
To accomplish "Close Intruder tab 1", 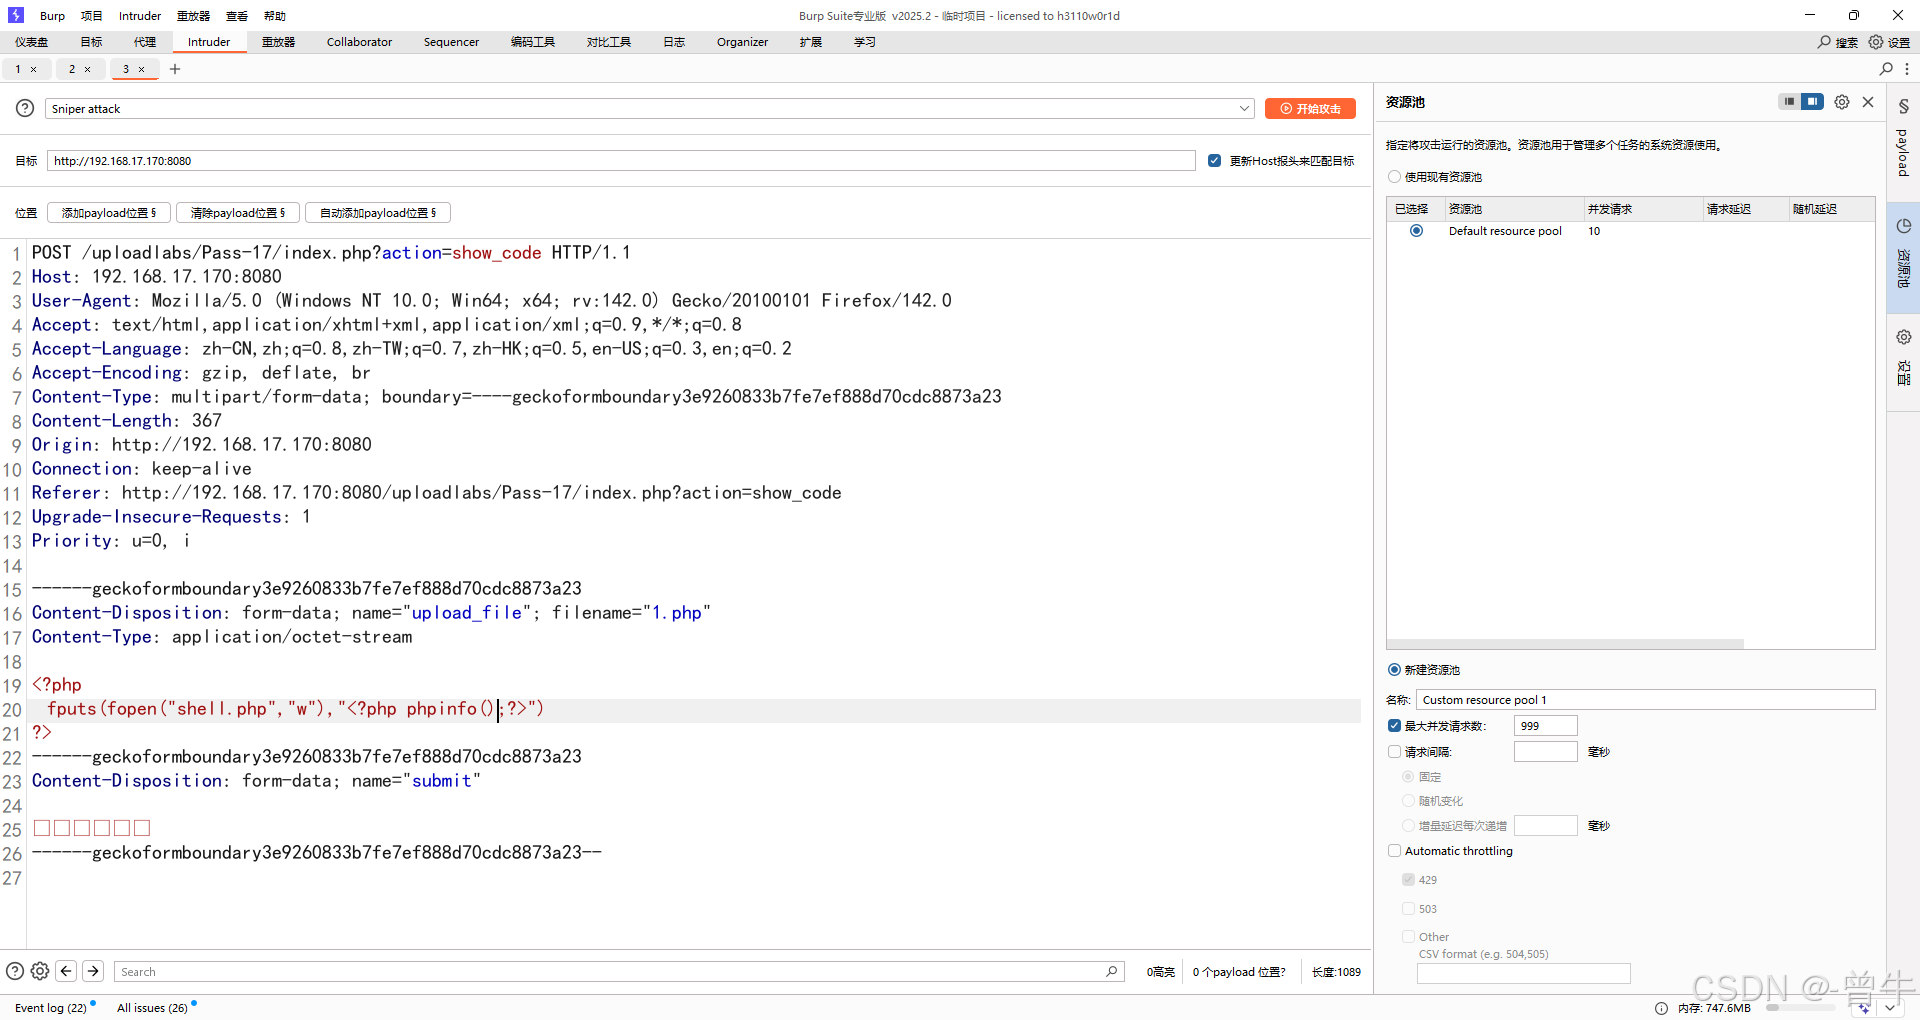I will tap(34, 69).
